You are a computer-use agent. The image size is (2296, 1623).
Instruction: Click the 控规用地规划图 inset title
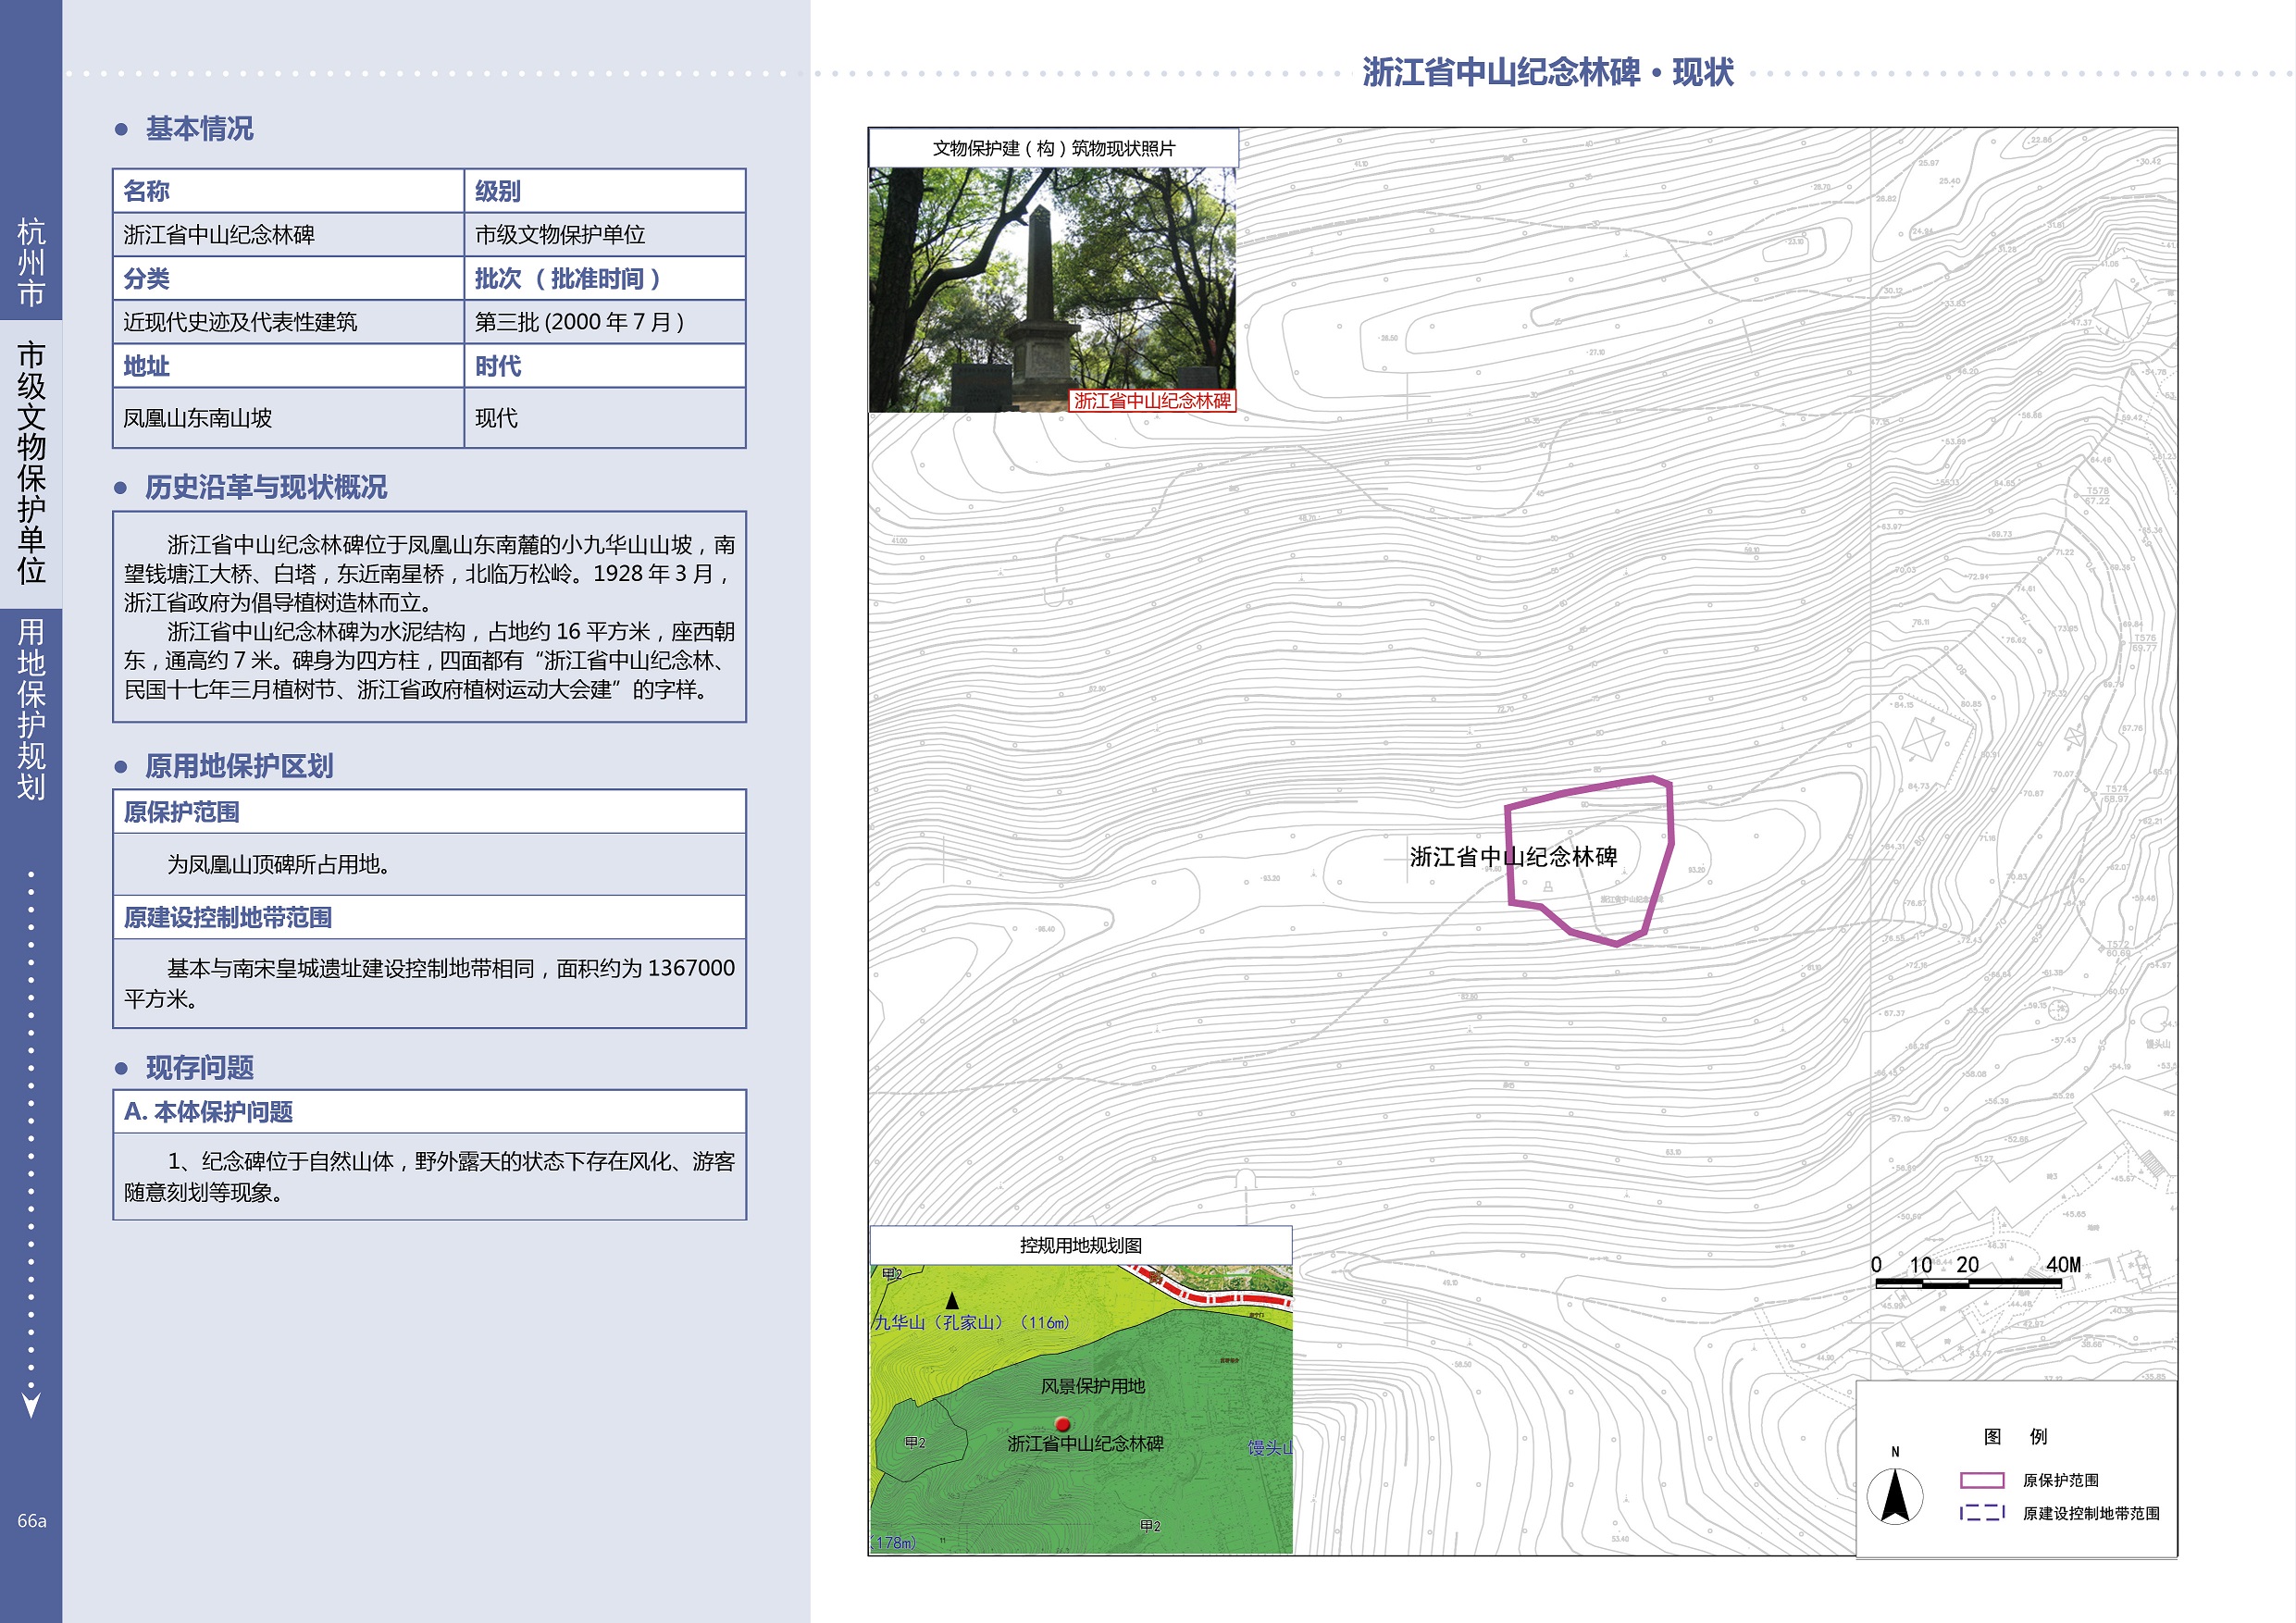click(1080, 1245)
